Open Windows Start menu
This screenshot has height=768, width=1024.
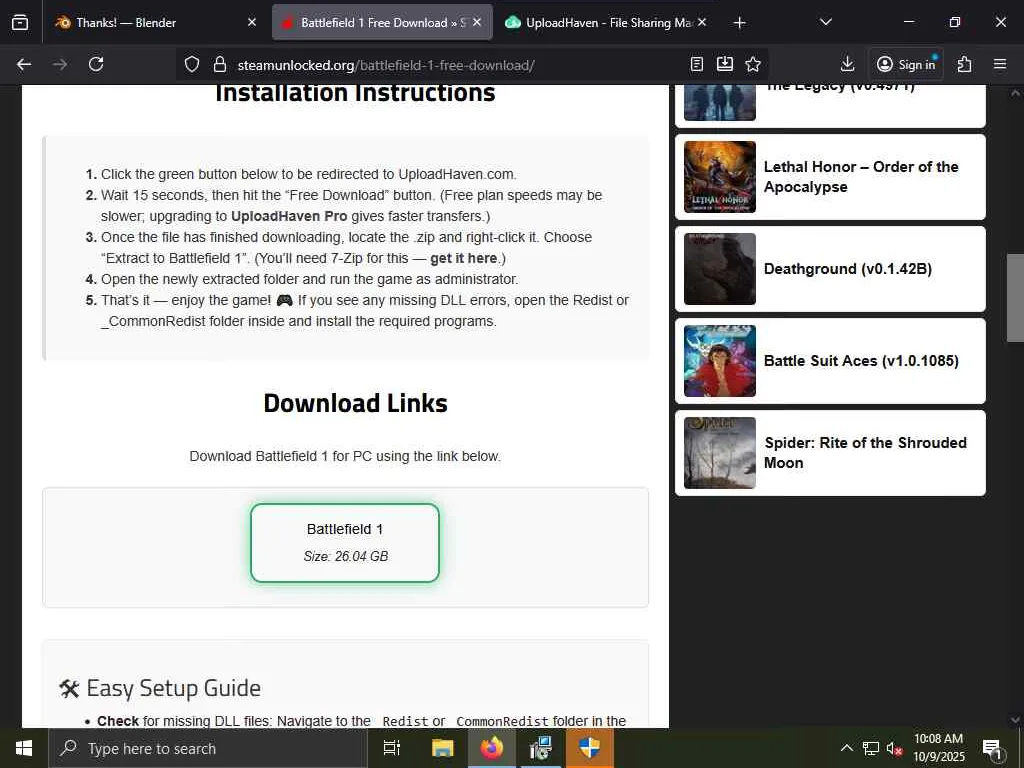(24, 748)
